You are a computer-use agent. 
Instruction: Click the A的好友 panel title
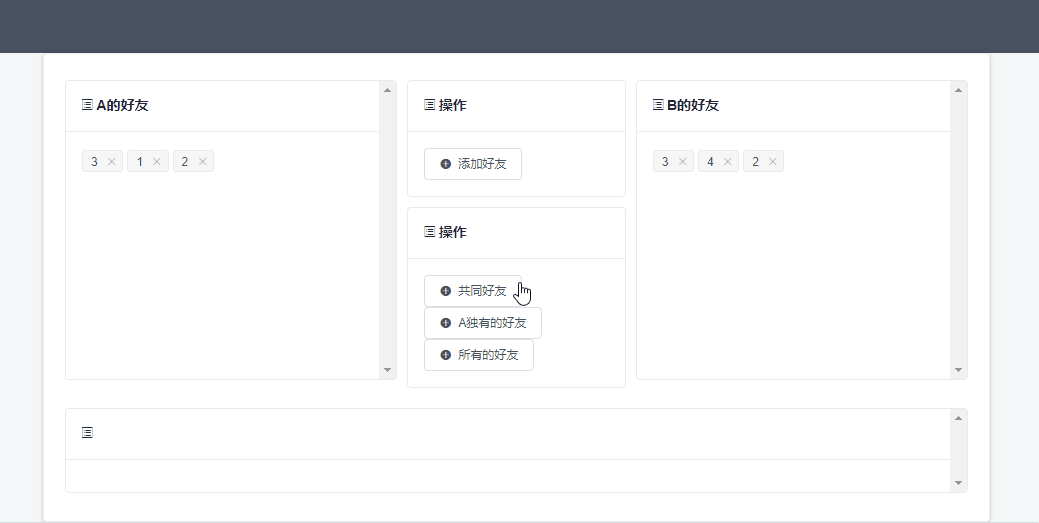tap(123, 105)
